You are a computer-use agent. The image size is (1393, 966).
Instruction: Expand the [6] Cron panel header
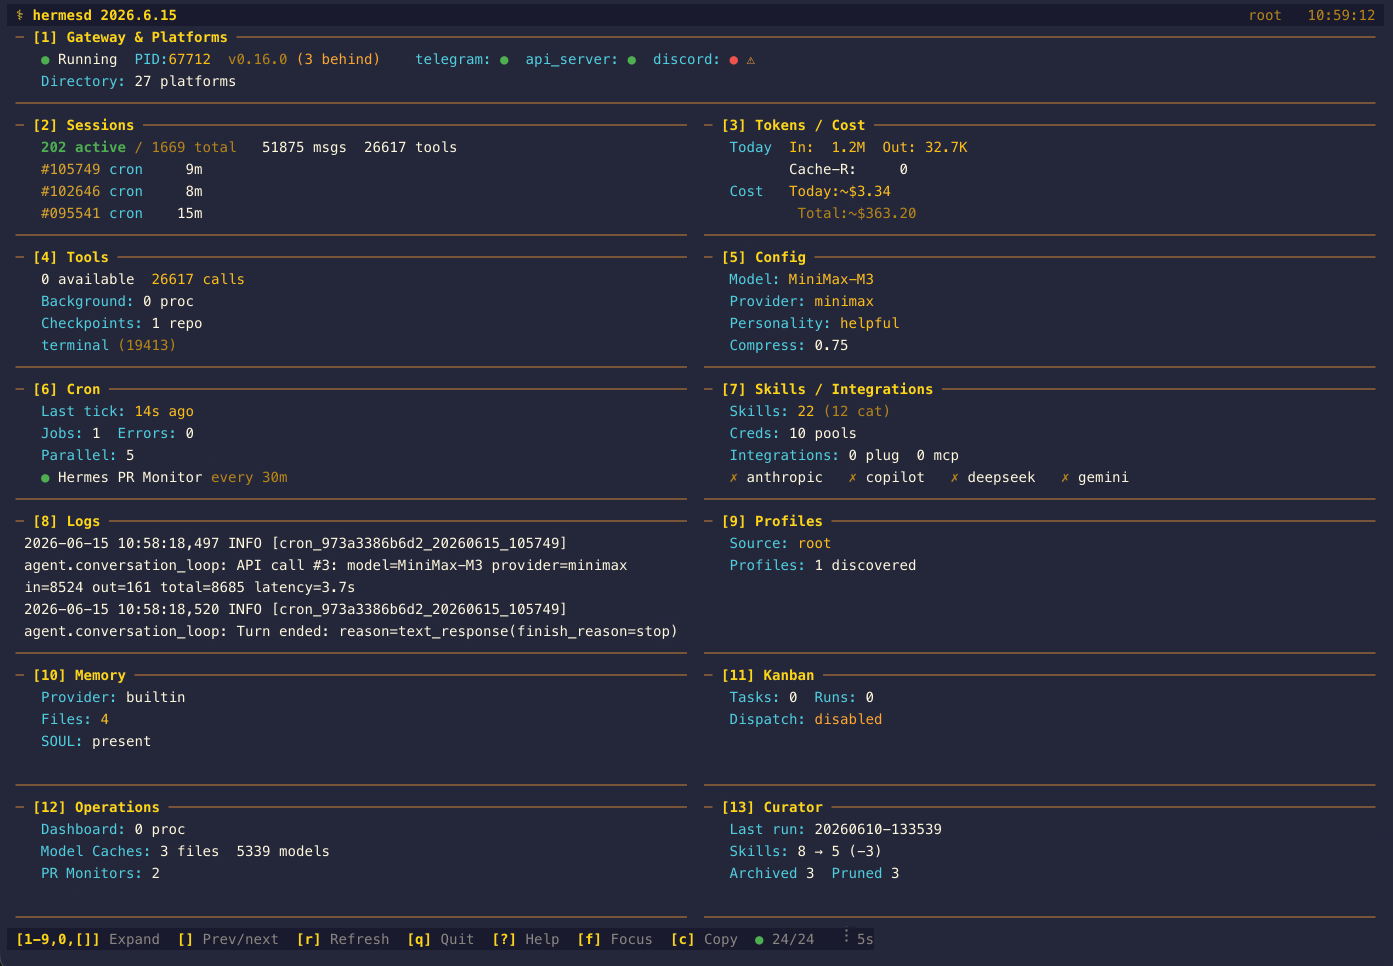[66, 389]
